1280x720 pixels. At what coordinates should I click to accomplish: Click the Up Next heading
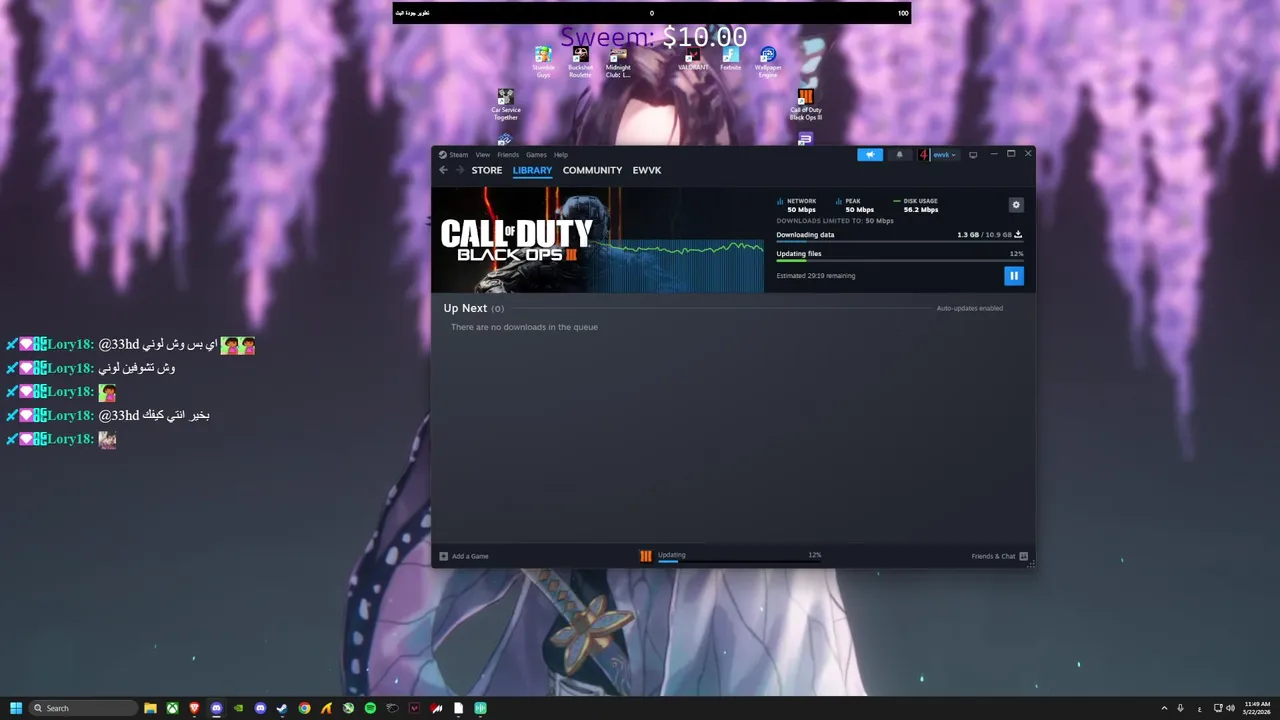(465, 308)
